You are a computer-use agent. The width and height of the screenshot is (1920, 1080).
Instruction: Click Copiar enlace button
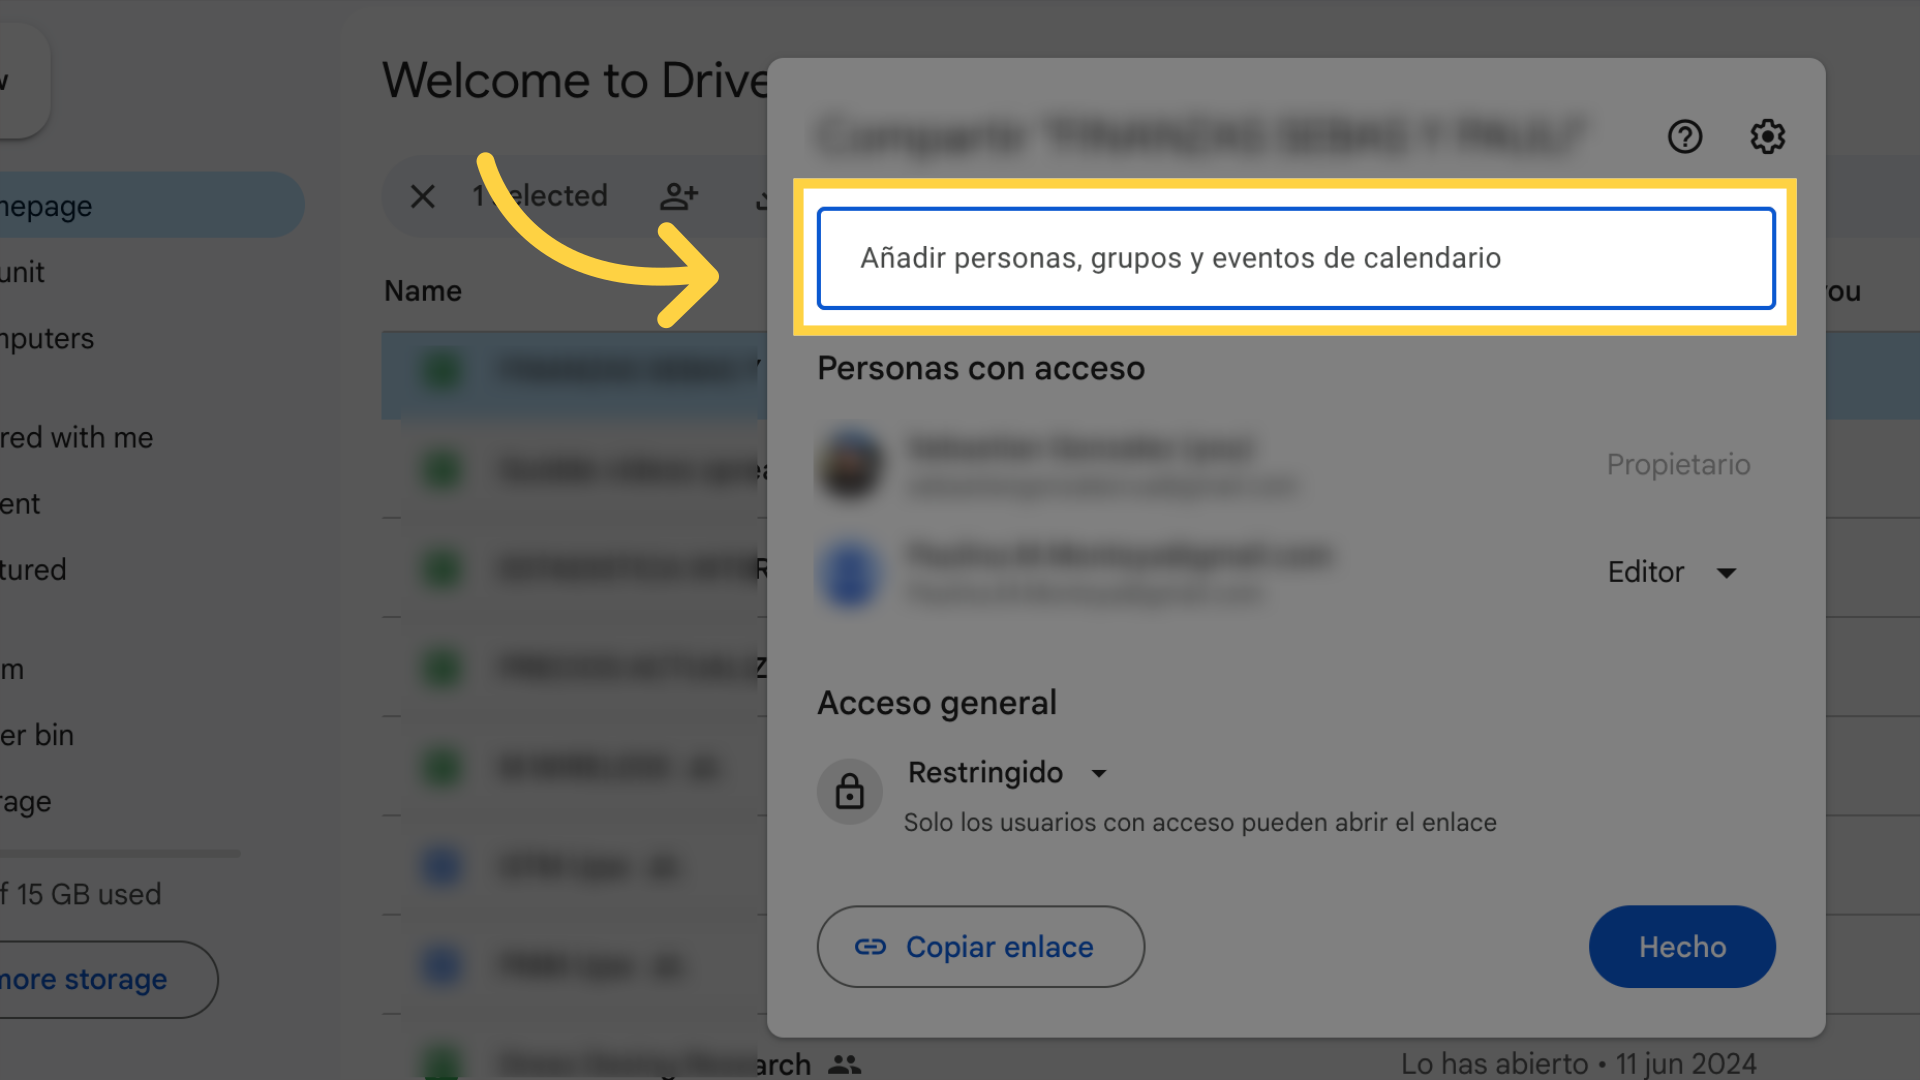[980, 945]
